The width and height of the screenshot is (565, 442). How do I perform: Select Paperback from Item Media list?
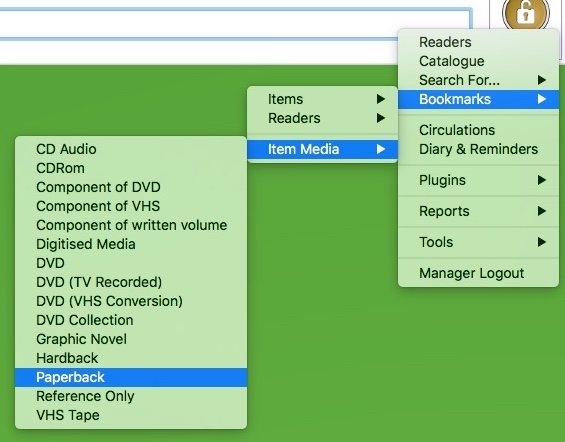(x=131, y=377)
